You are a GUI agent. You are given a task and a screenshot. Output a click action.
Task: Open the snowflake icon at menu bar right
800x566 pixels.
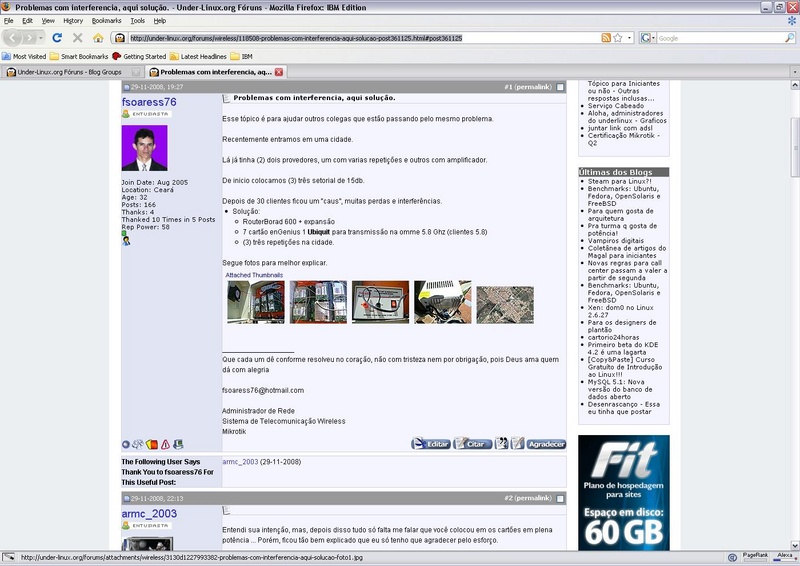click(792, 21)
